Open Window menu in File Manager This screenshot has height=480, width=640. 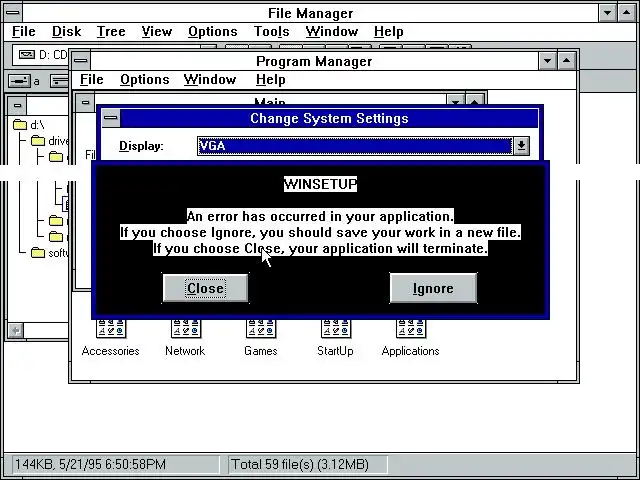pos(331,31)
